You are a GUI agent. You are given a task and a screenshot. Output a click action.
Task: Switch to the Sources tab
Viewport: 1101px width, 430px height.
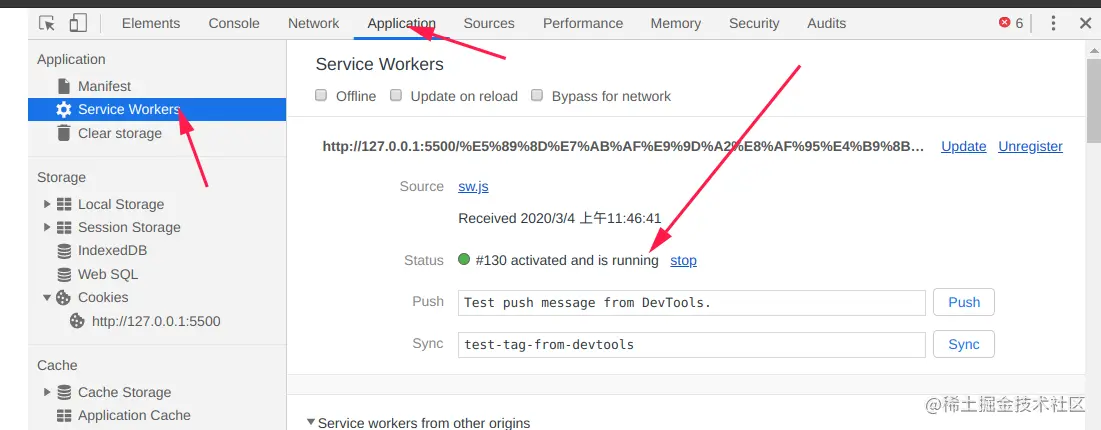tap(489, 23)
